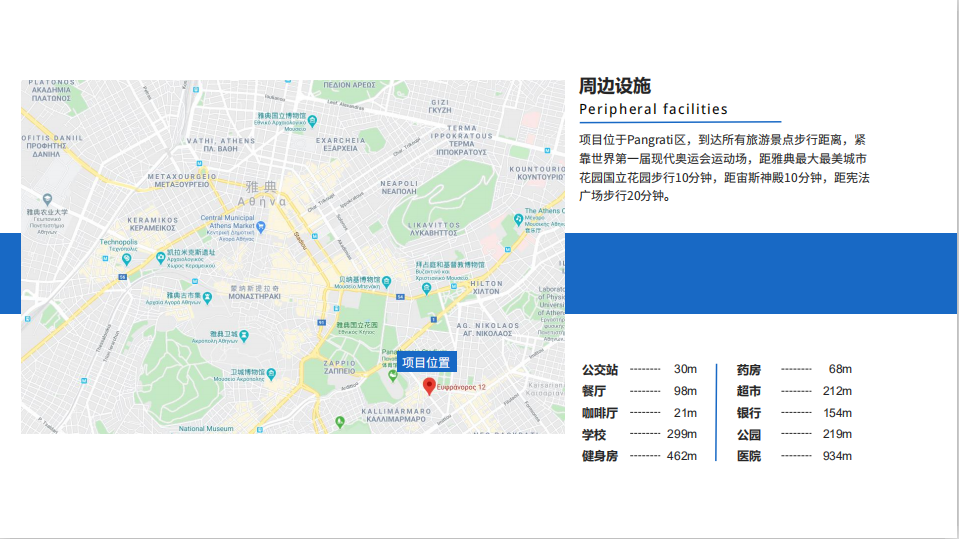Select the 公交站 30m distance row
Screen dimensions: 959x539
(x=639, y=370)
